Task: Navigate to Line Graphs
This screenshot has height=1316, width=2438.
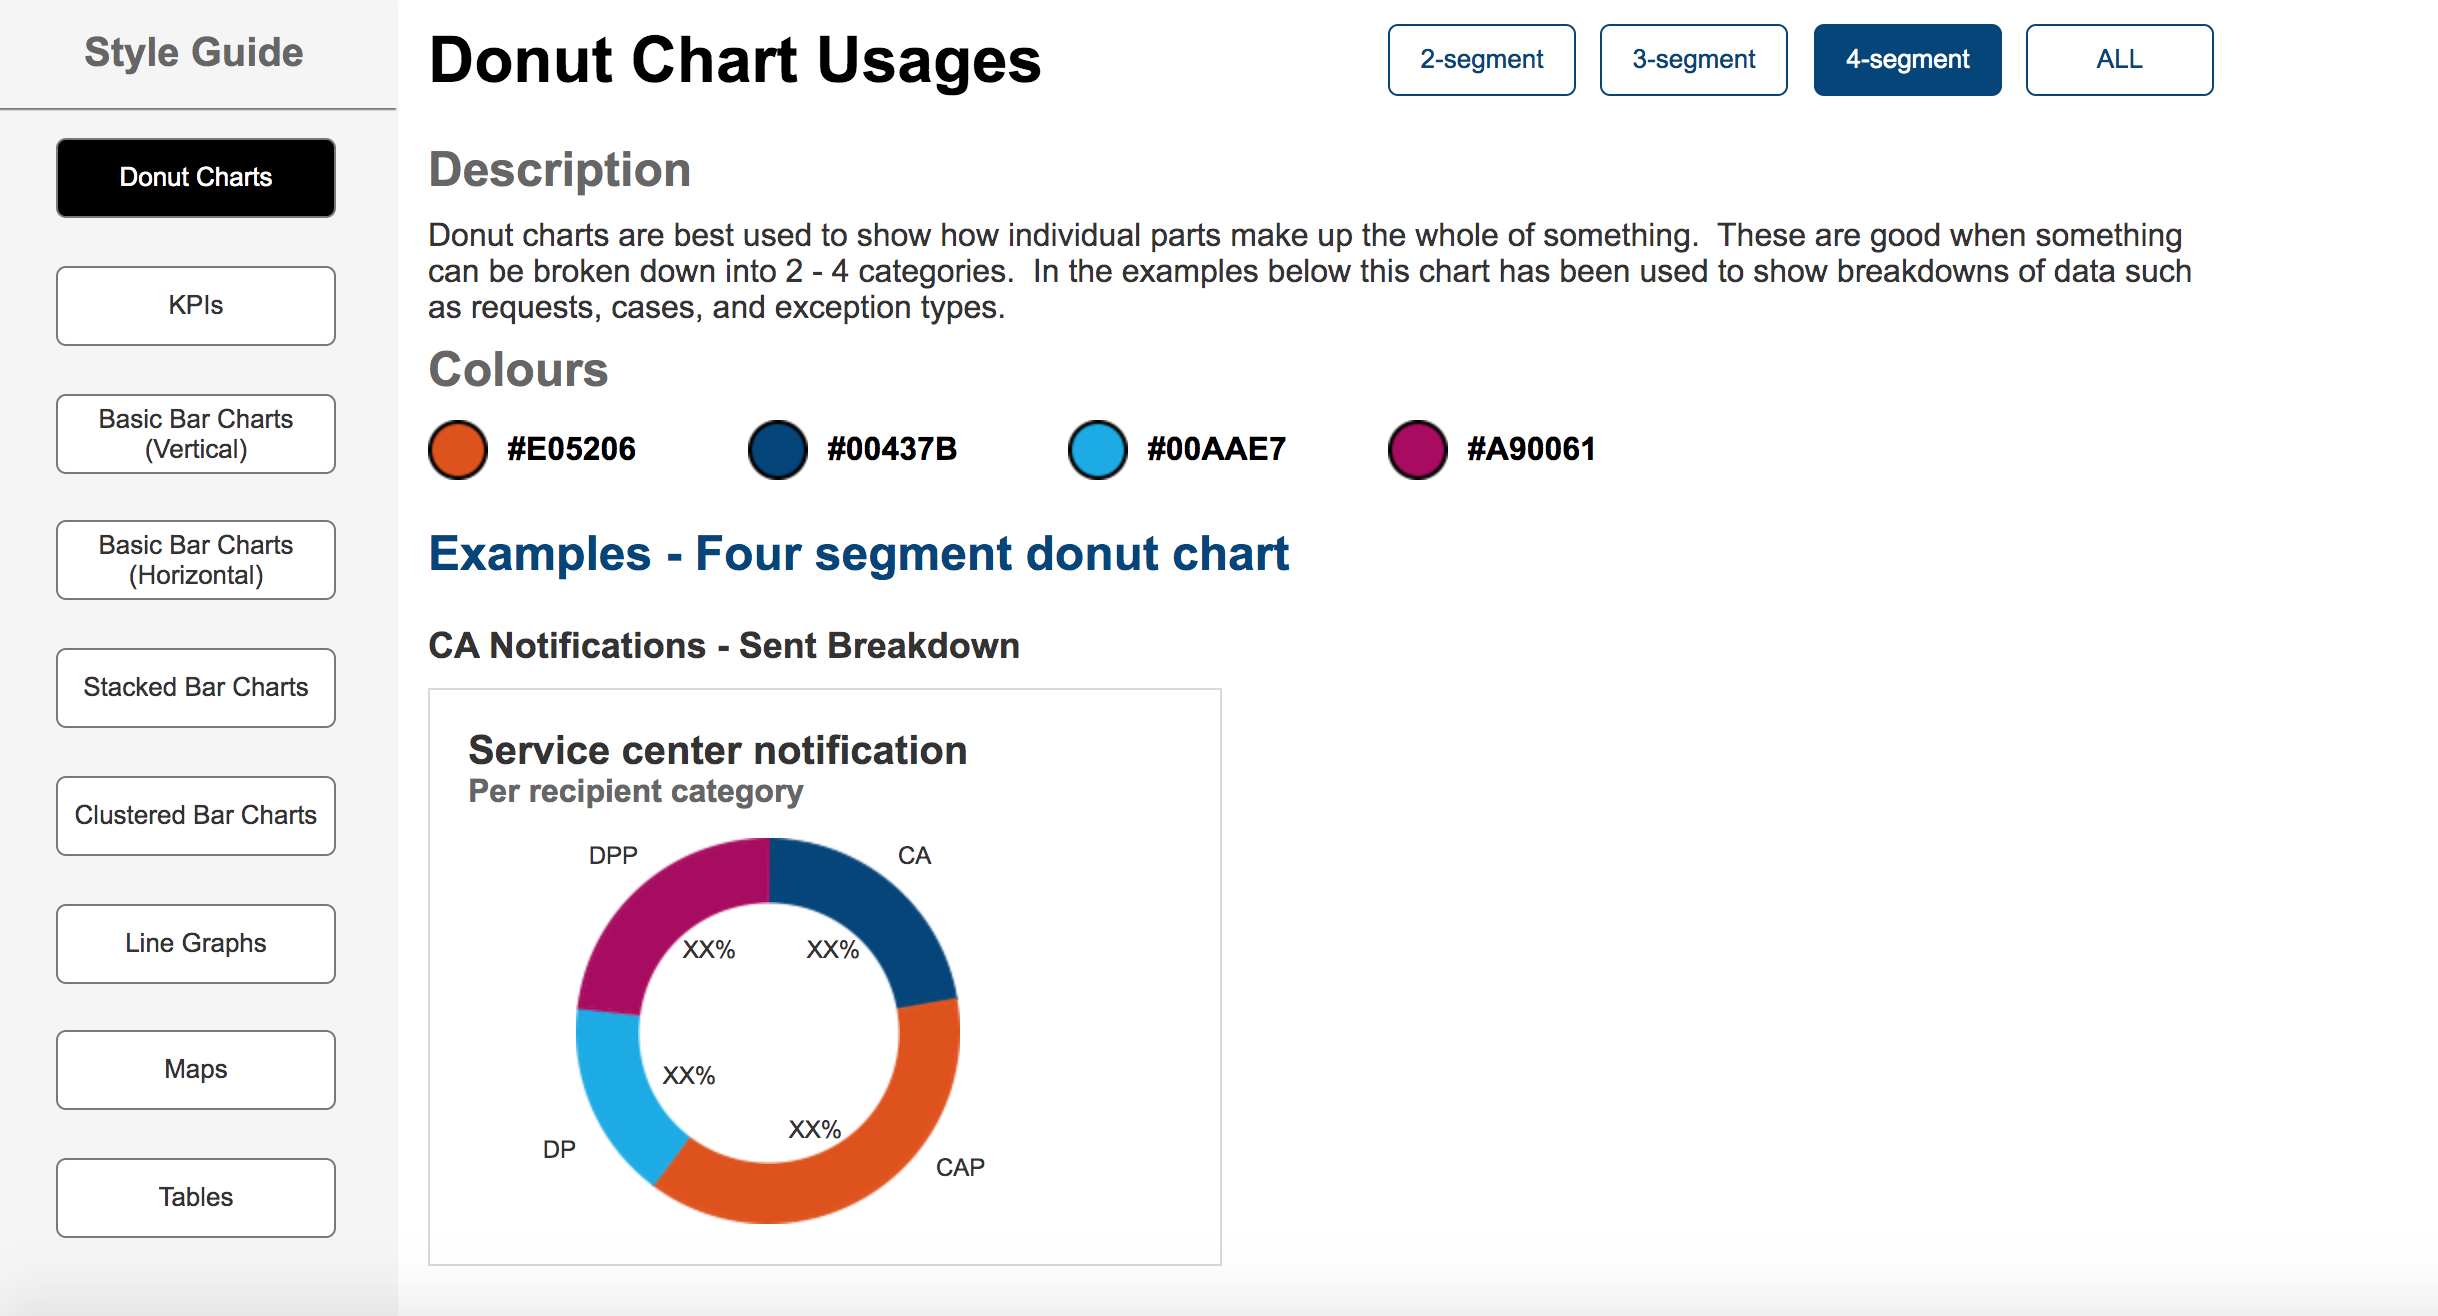Action: 196,943
